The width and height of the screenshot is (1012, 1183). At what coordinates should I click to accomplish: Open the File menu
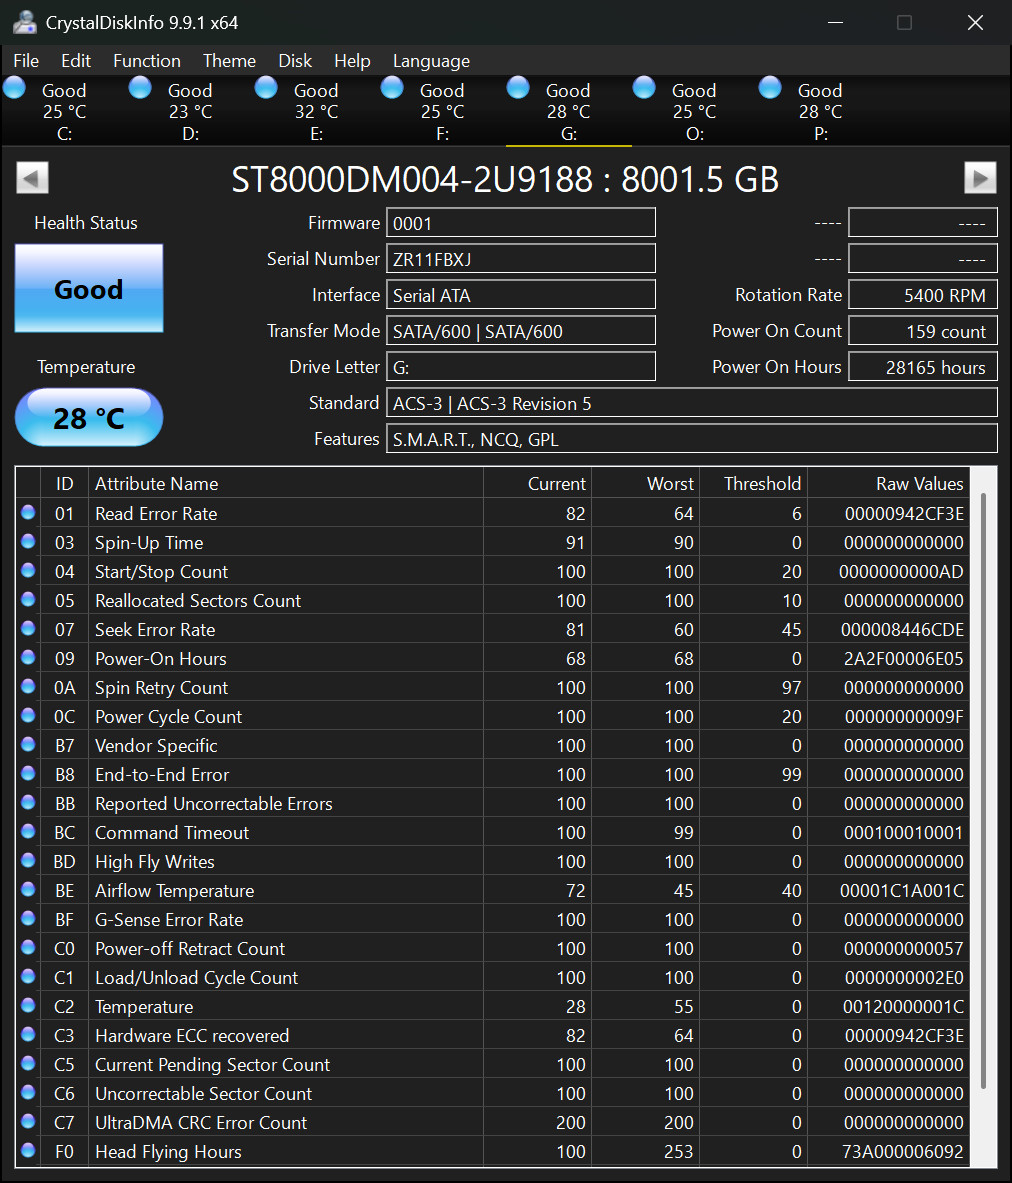(26, 61)
